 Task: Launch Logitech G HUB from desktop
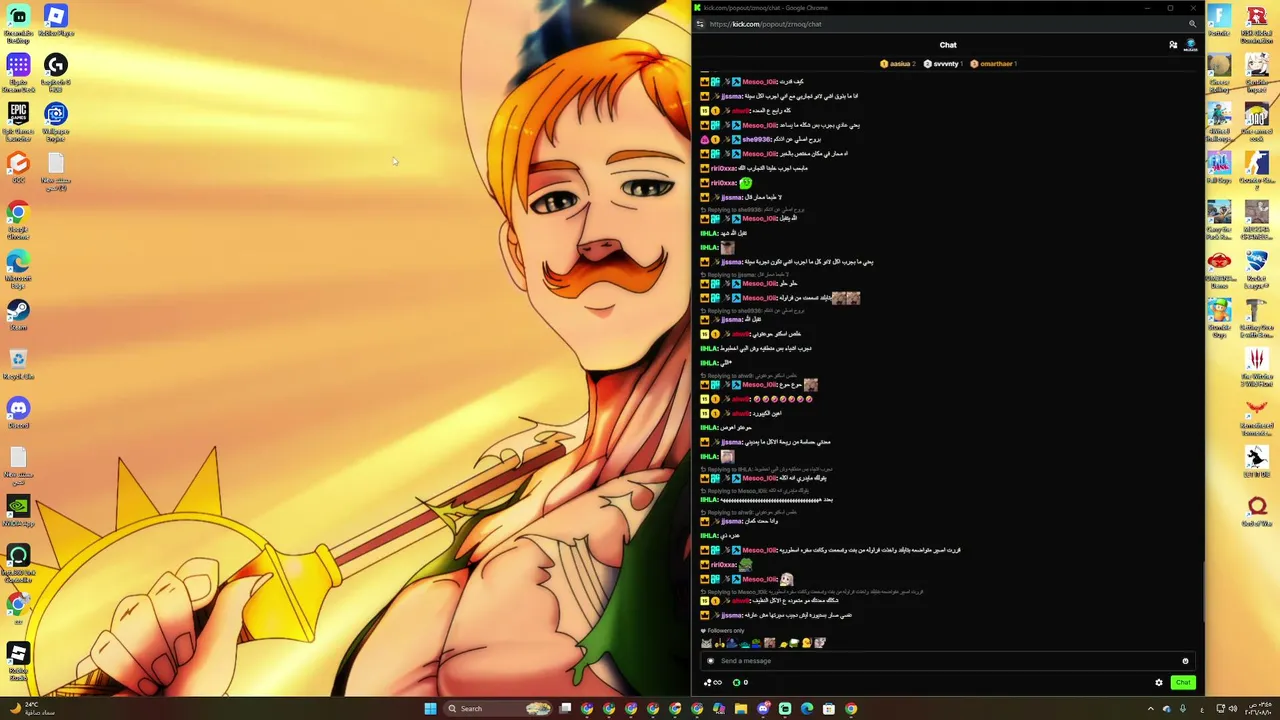pyautogui.click(x=56, y=72)
